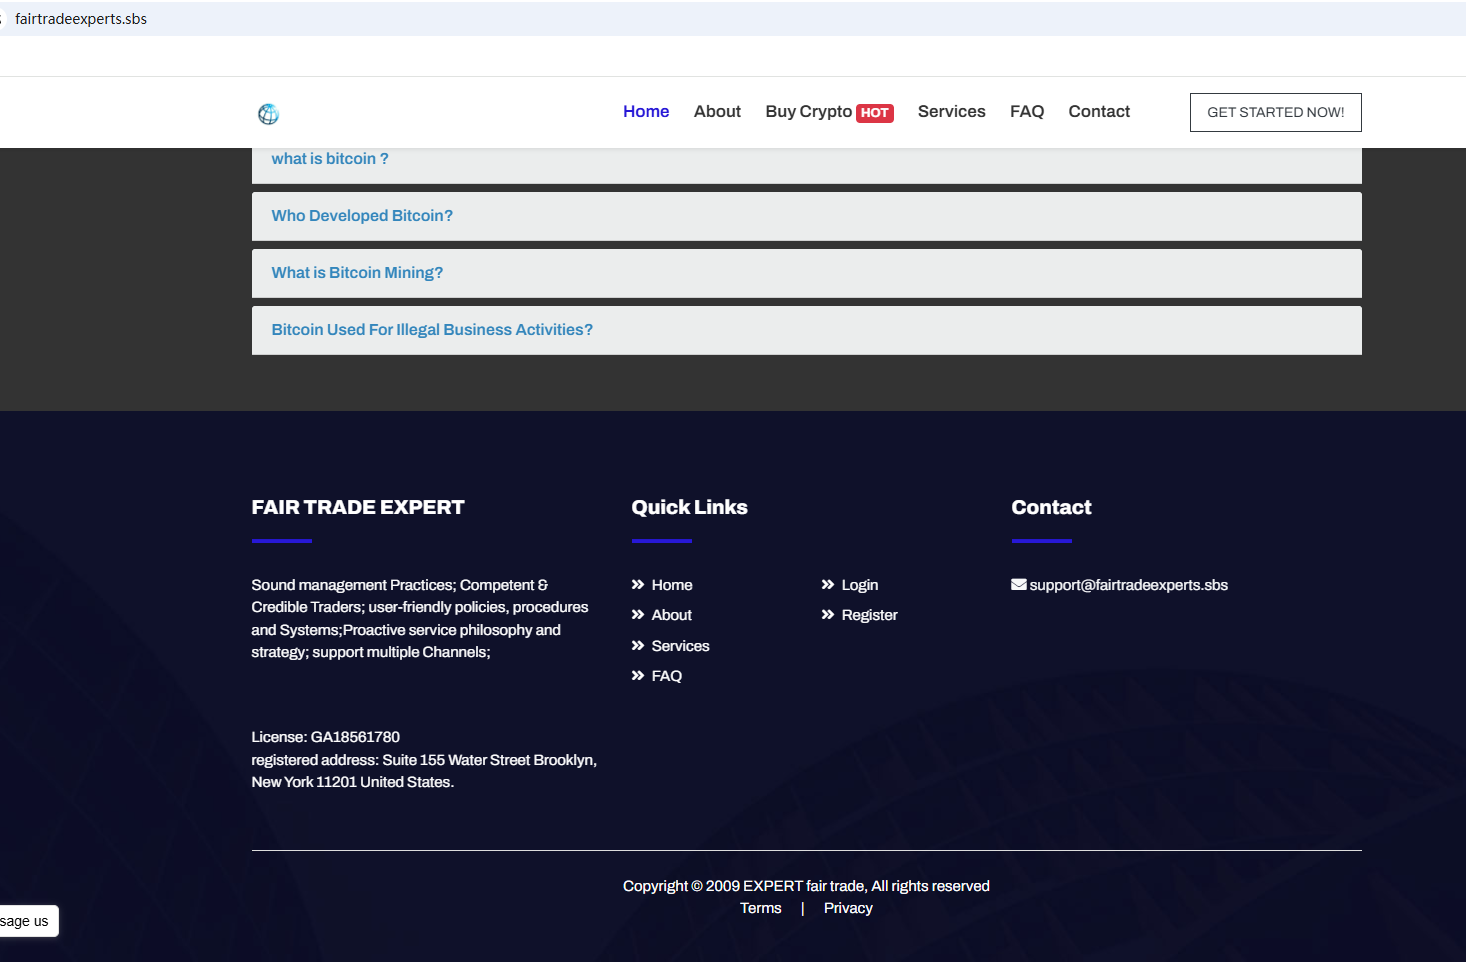1466x962 pixels.
Task: Click the double-chevron icon next to Login
Action: [828, 585]
